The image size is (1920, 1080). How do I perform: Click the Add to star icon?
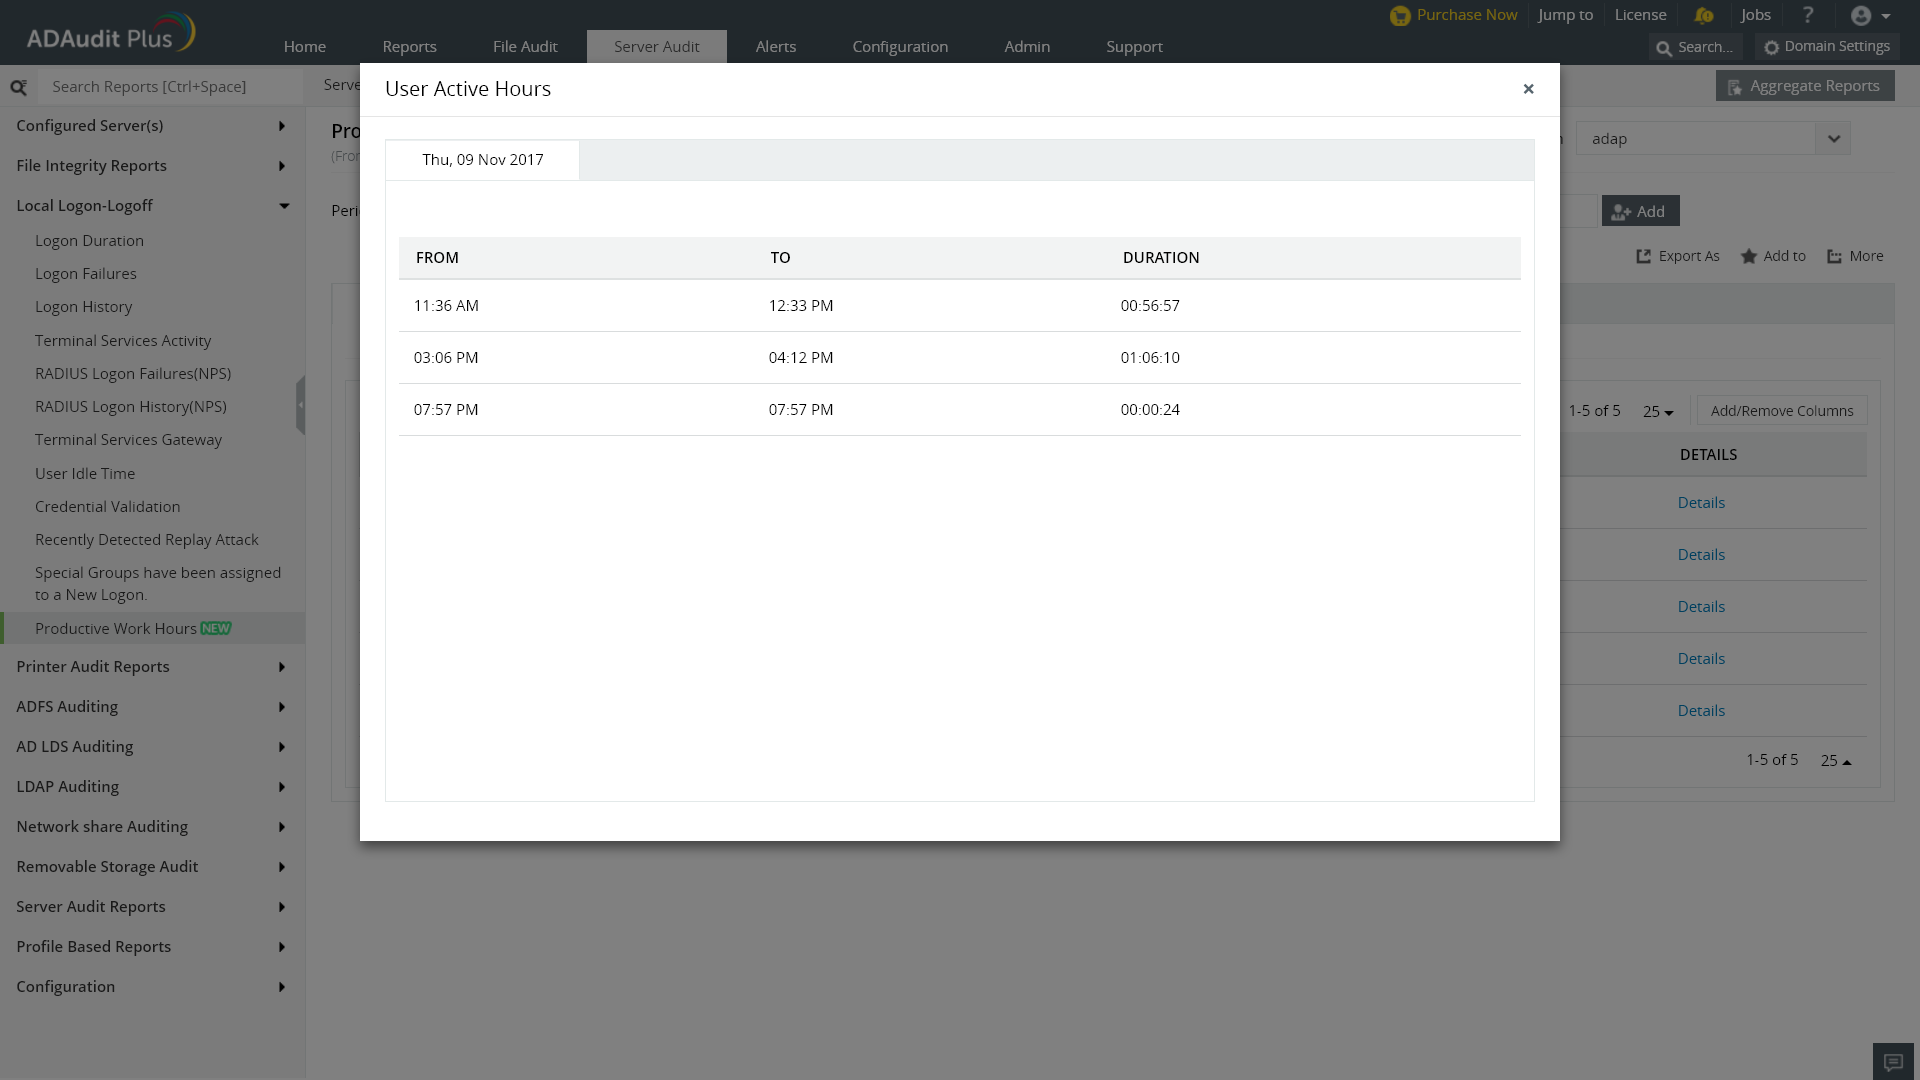pyautogui.click(x=1748, y=256)
